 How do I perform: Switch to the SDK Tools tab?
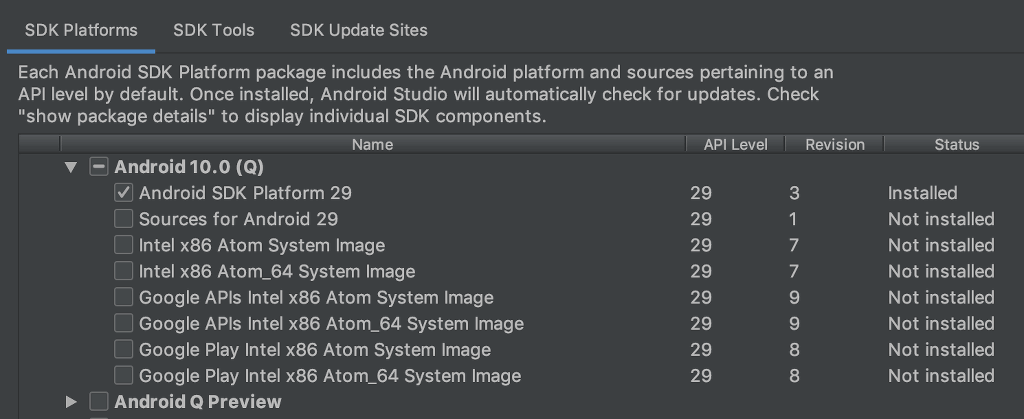tap(213, 30)
